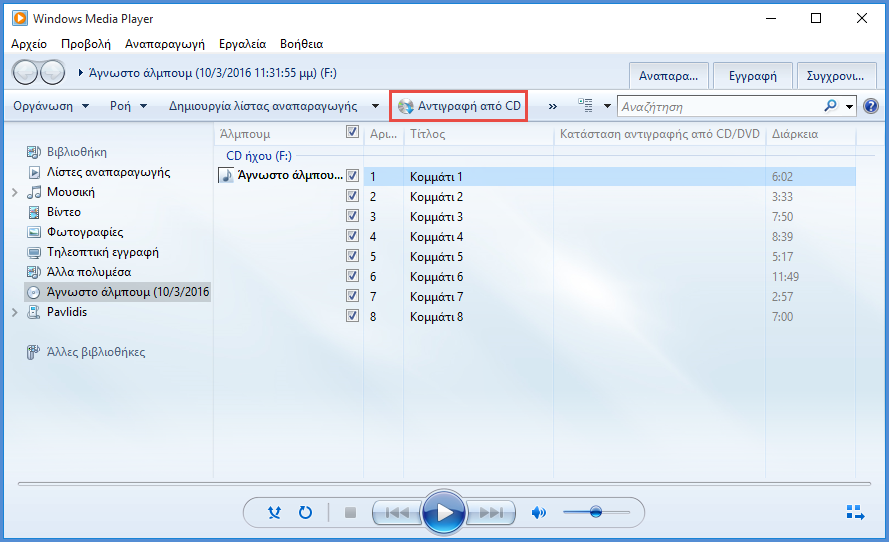
Task: Expand view options dropdown arrow
Action: point(607,106)
